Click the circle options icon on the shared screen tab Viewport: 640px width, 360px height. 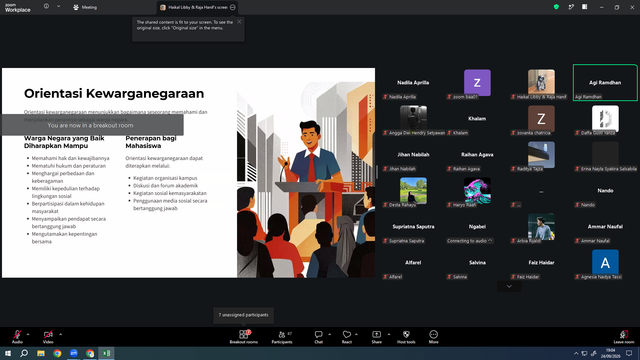click(x=233, y=7)
